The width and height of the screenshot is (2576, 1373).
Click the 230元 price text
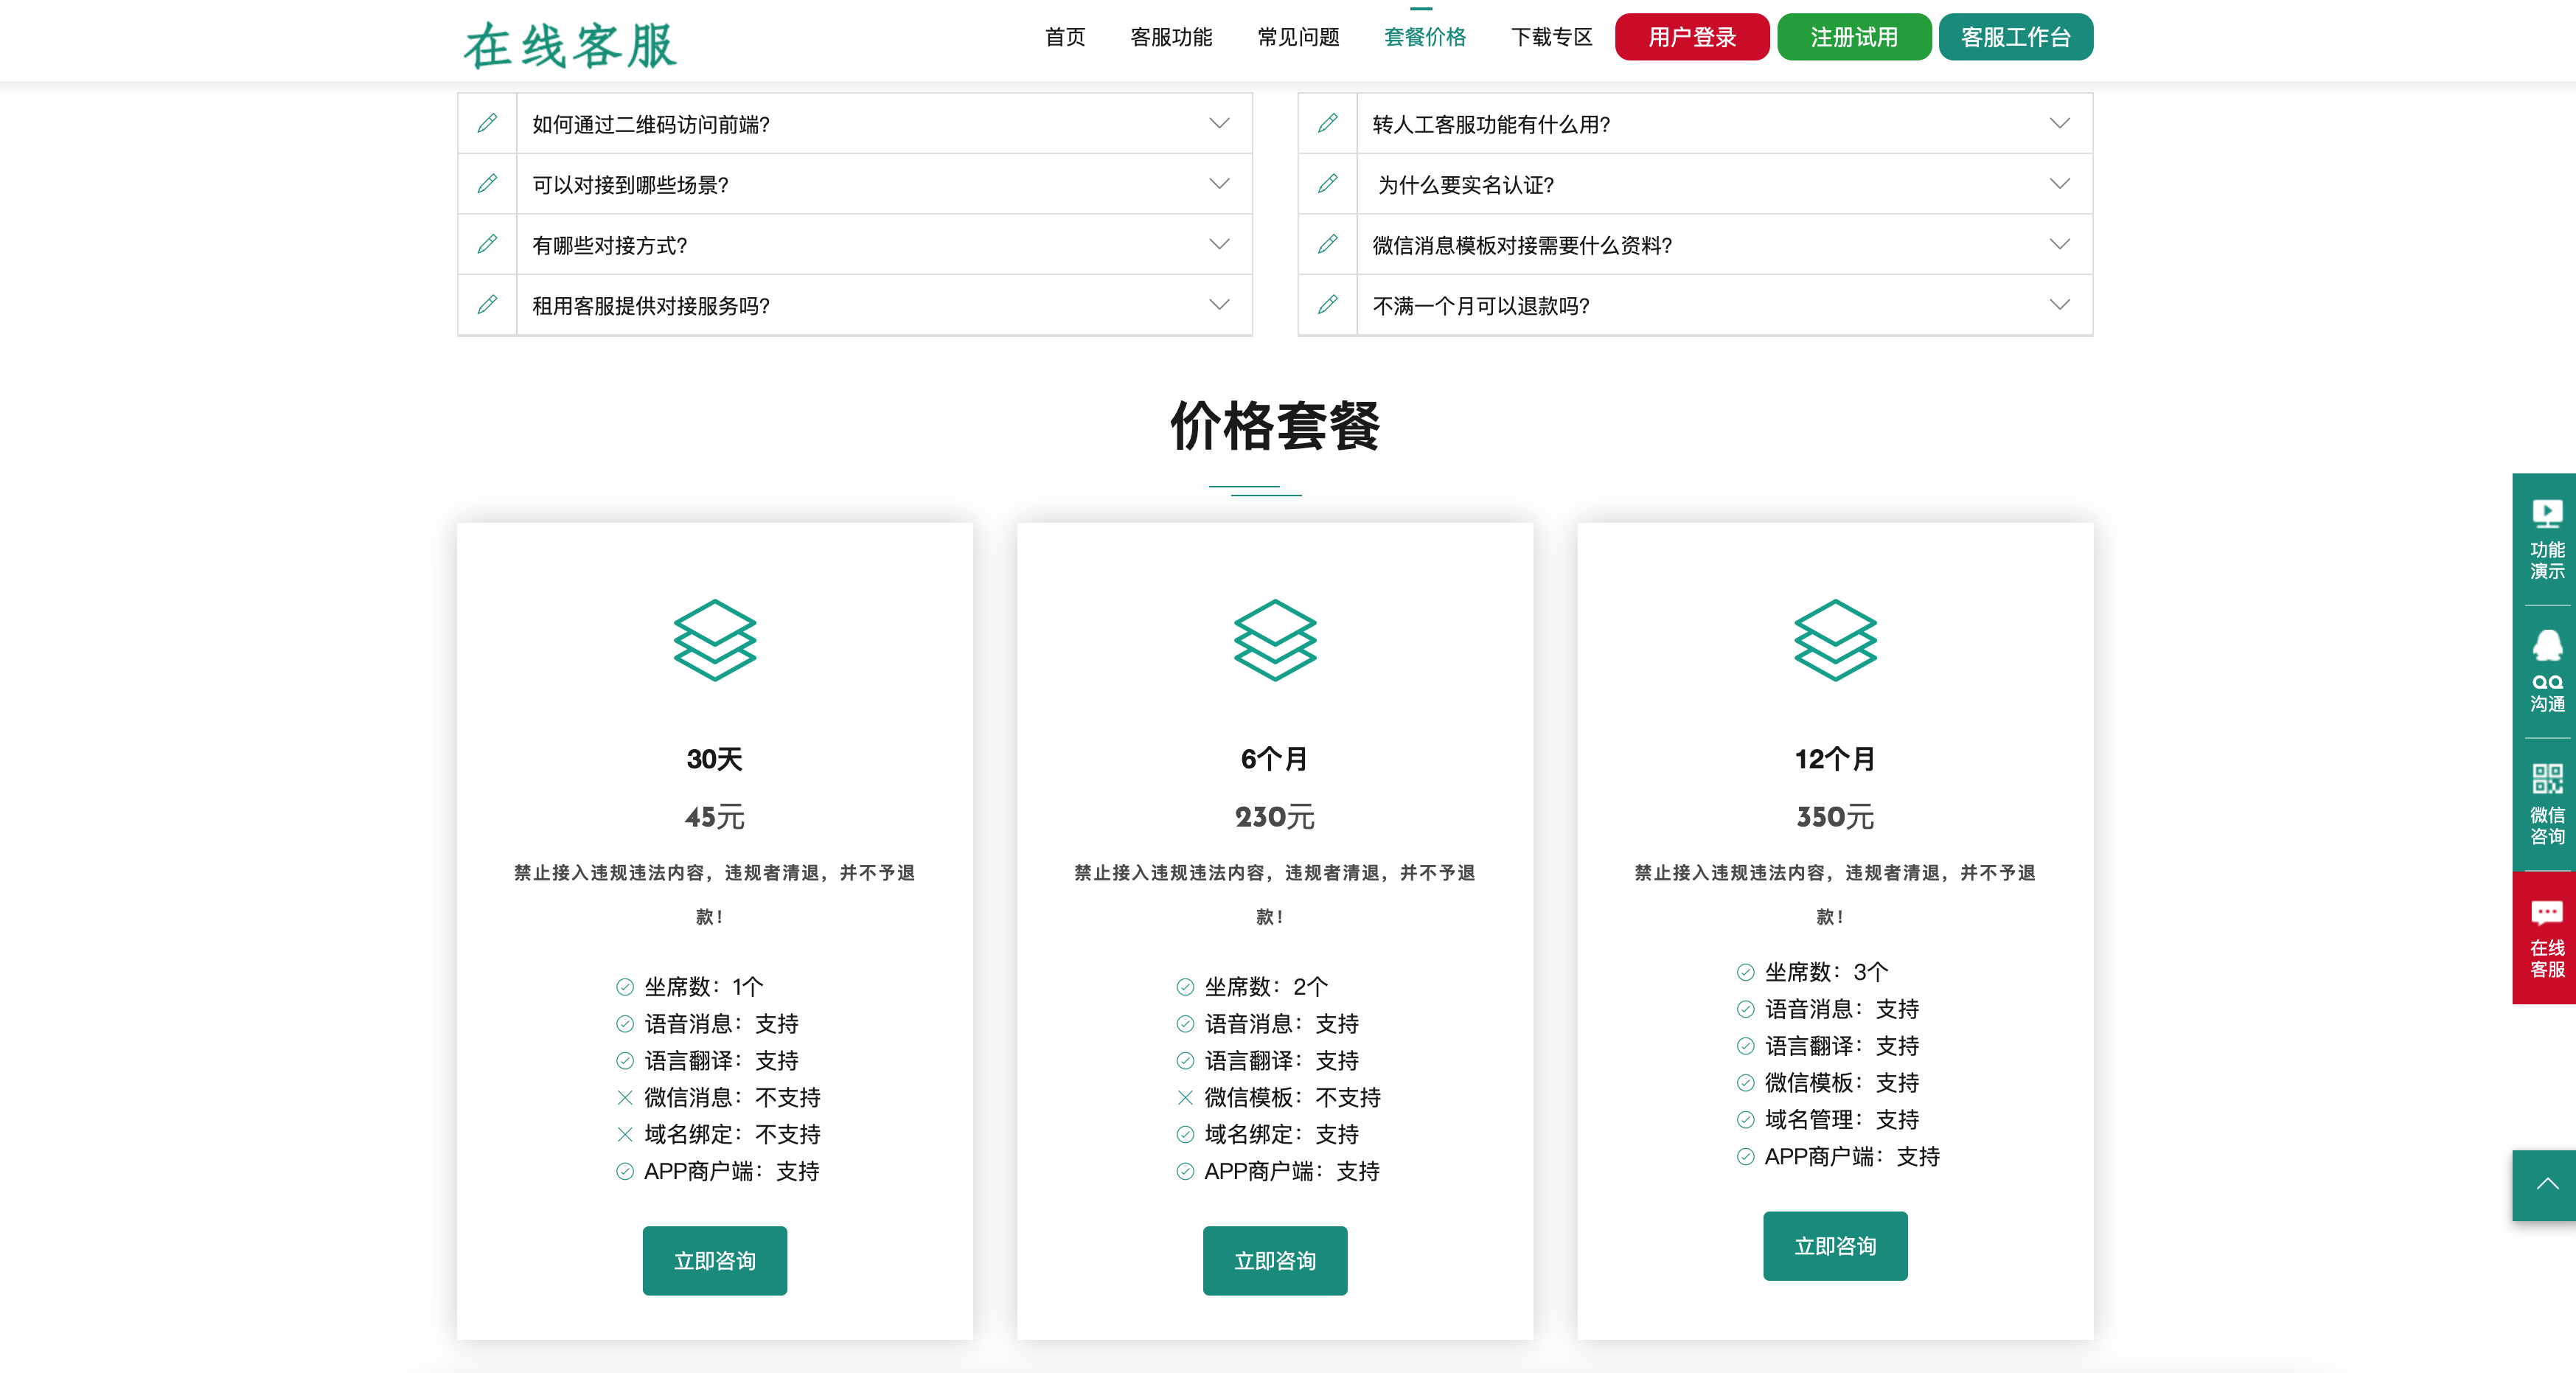tap(1275, 817)
